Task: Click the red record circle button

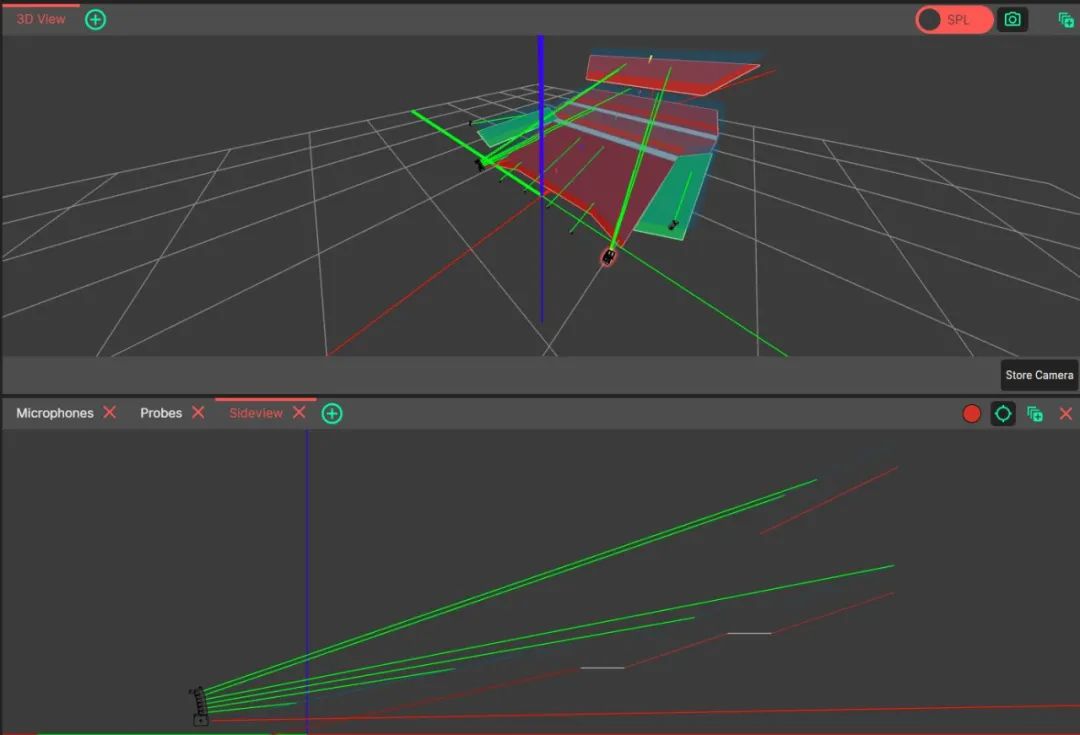Action: (x=971, y=414)
